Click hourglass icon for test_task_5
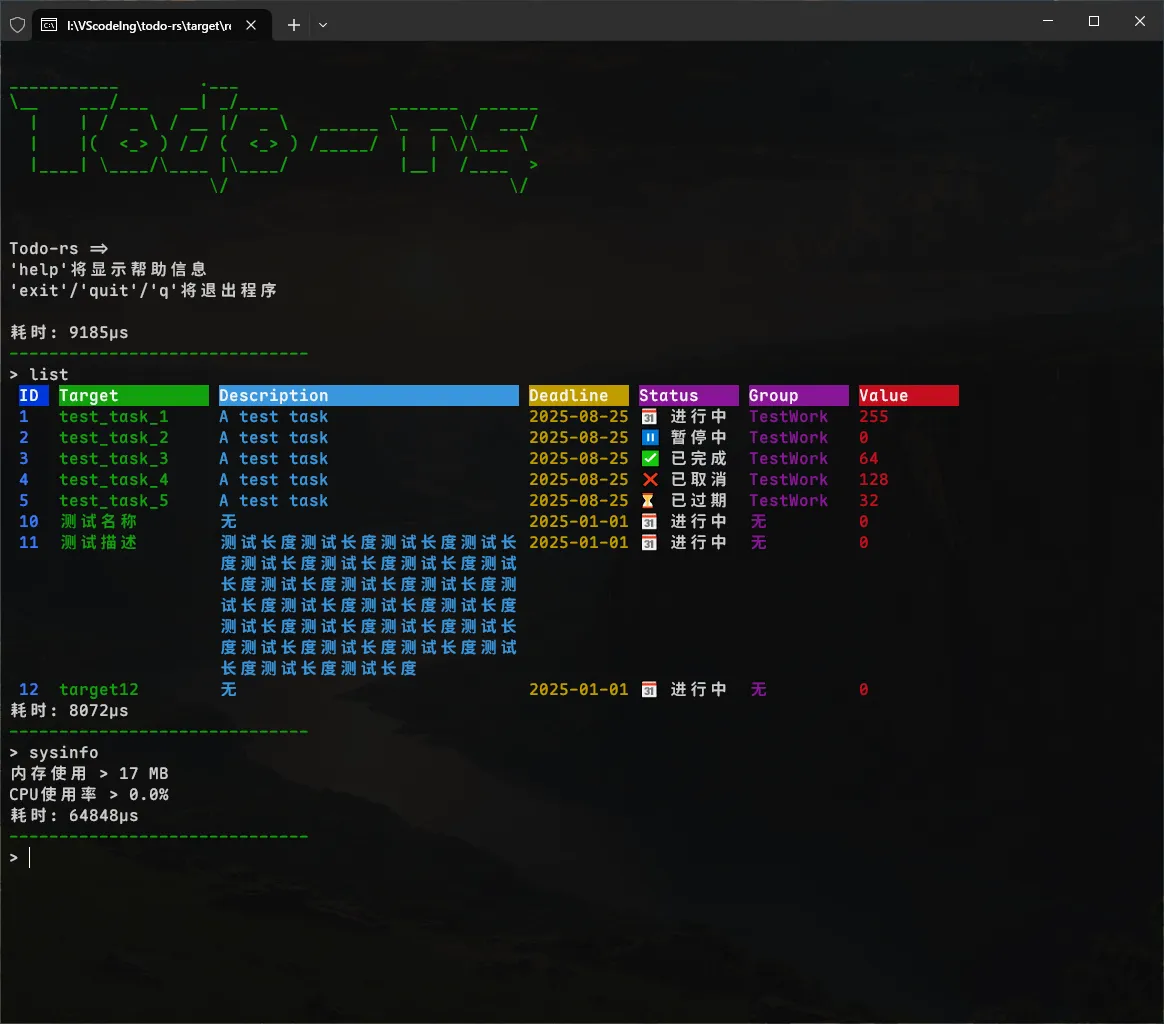The image size is (1164, 1024). pyautogui.click(x=648, y=500)
